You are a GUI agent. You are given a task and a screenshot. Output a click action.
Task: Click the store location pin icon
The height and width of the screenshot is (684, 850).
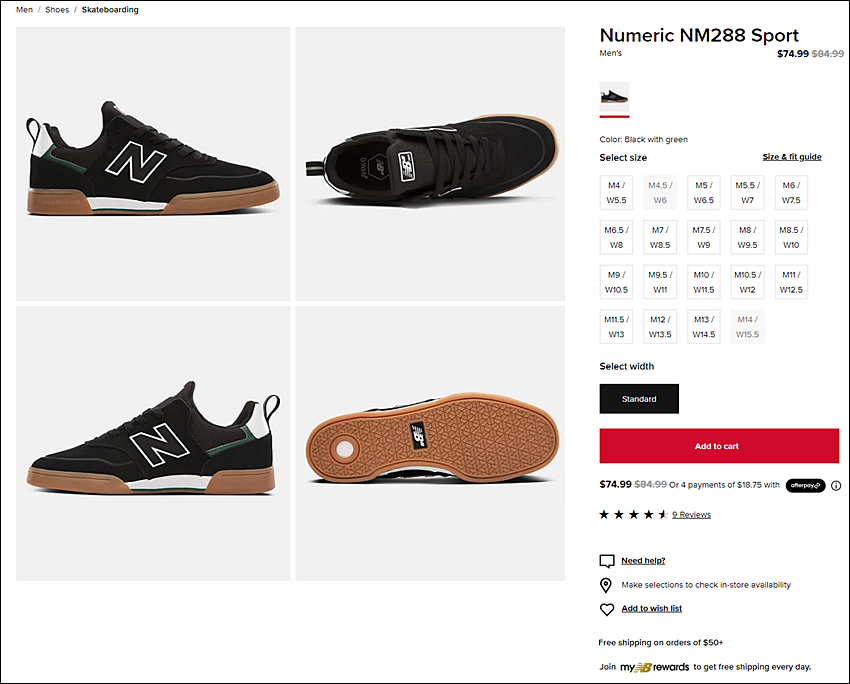pos(606,585)
